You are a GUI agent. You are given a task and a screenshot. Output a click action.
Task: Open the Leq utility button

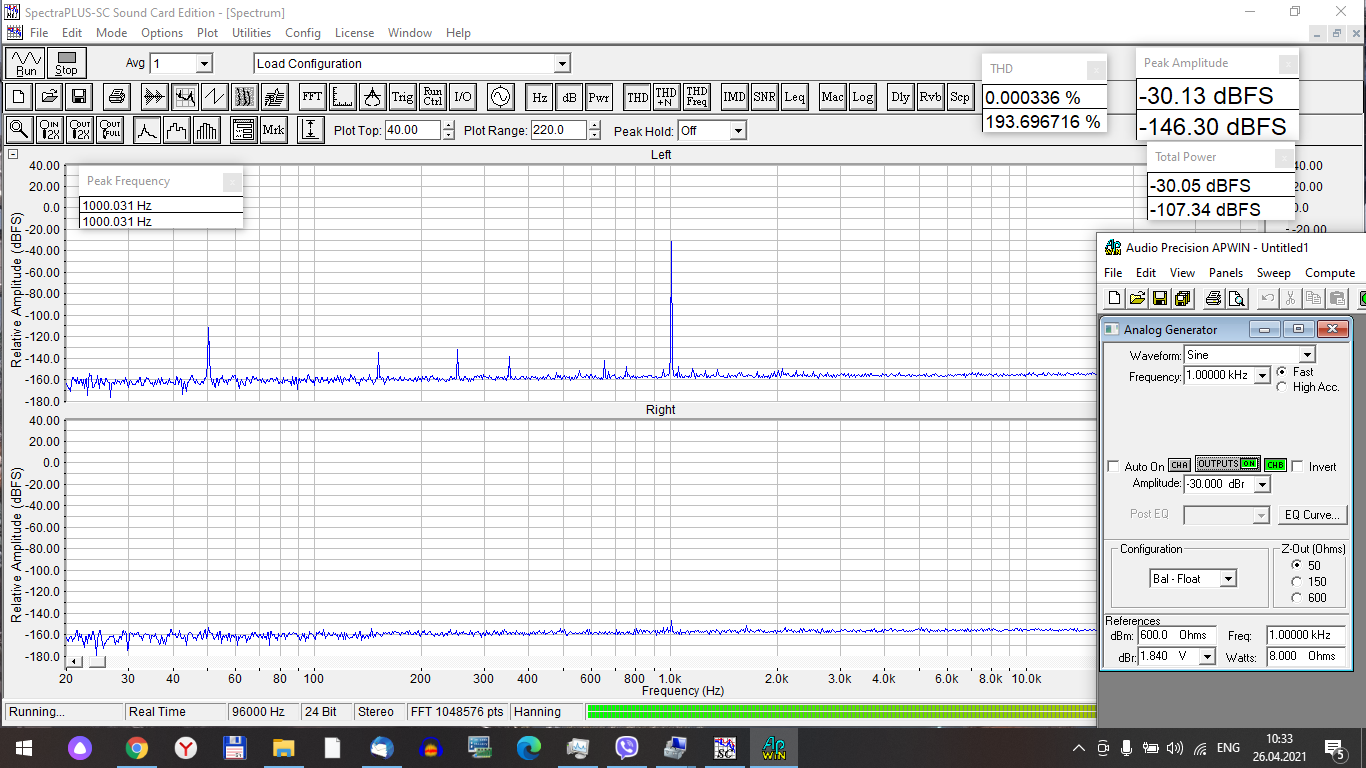795,97
